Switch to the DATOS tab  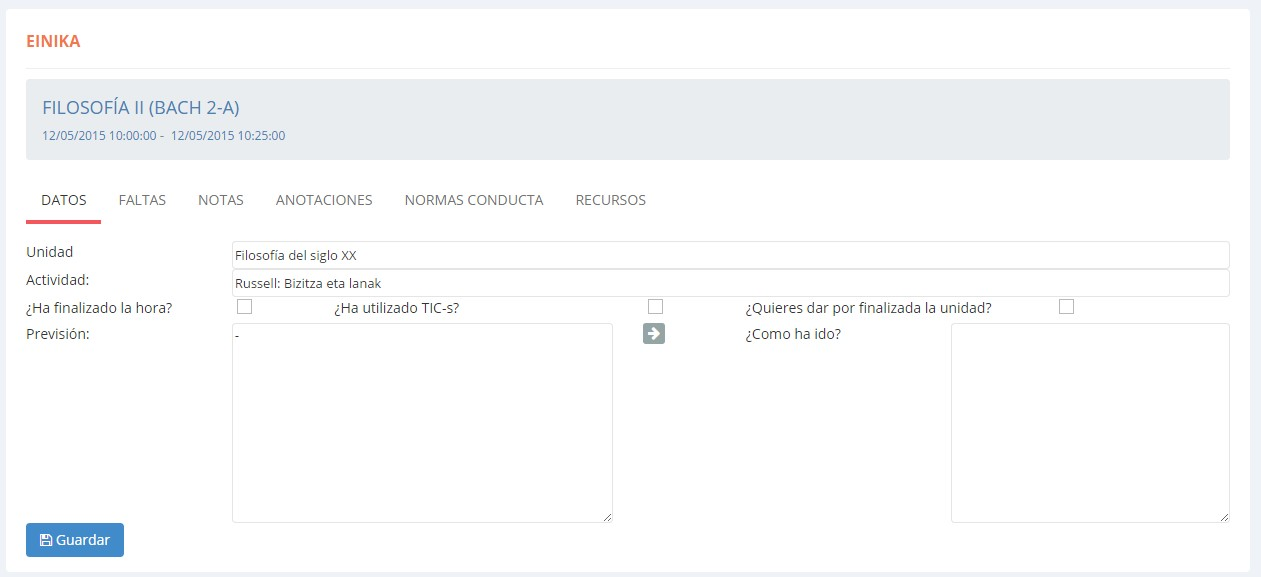(63, 200)
